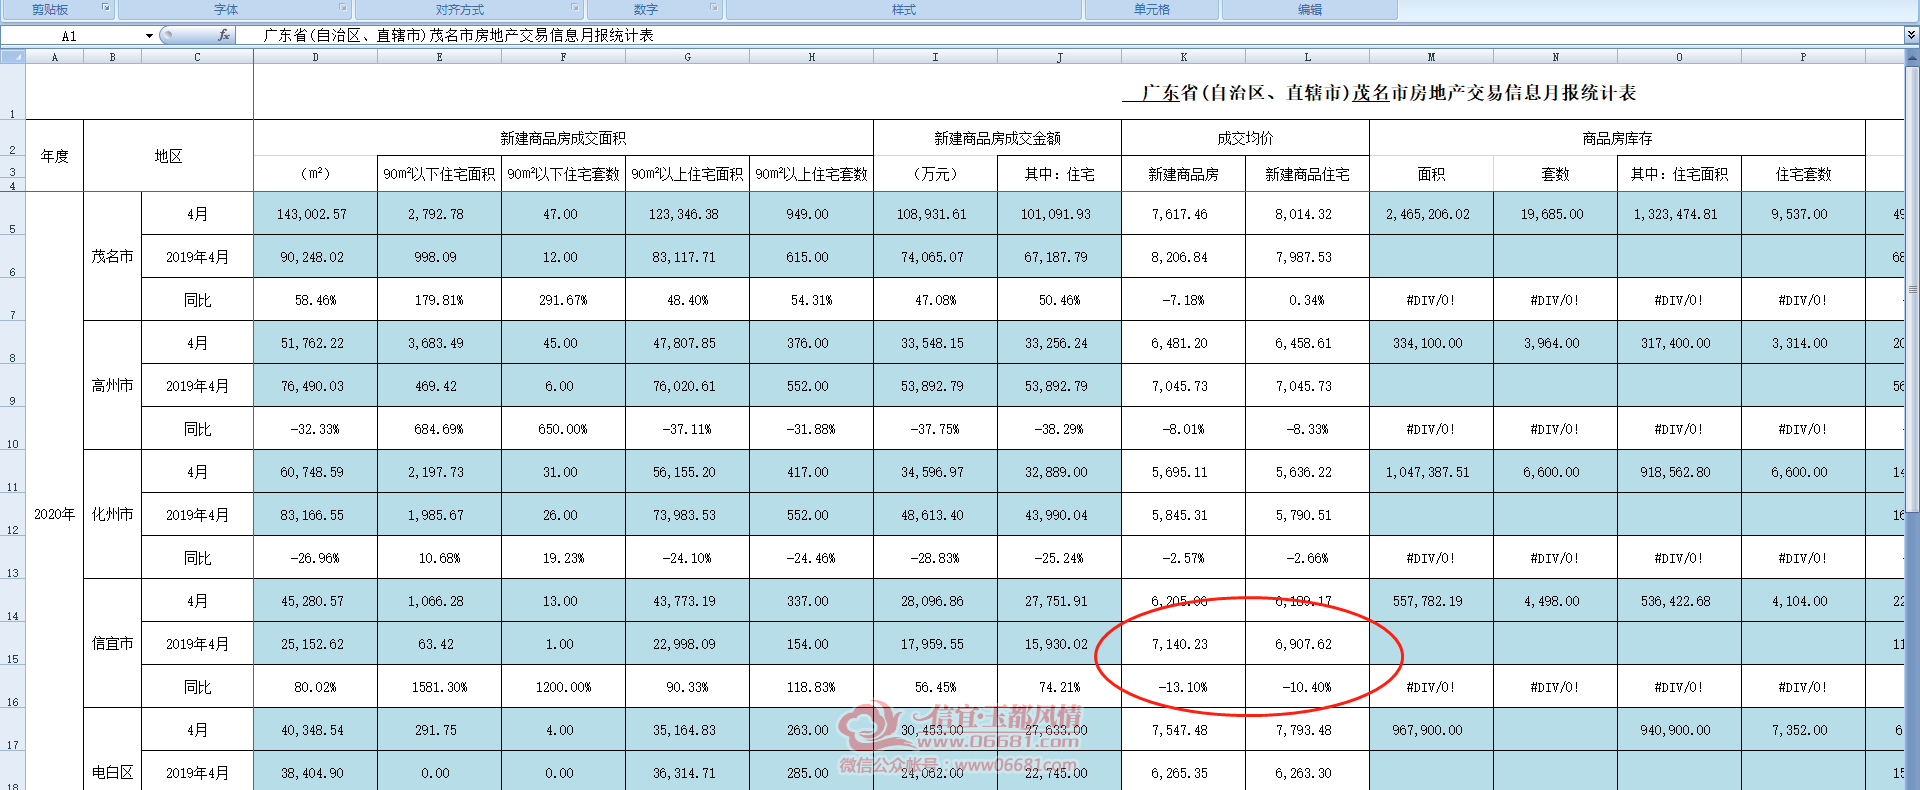Image resolution: width=1920 pixels, height=790 pixels.
Task: Select the cell containing 7,140.23
Action: click(1183, 644)
